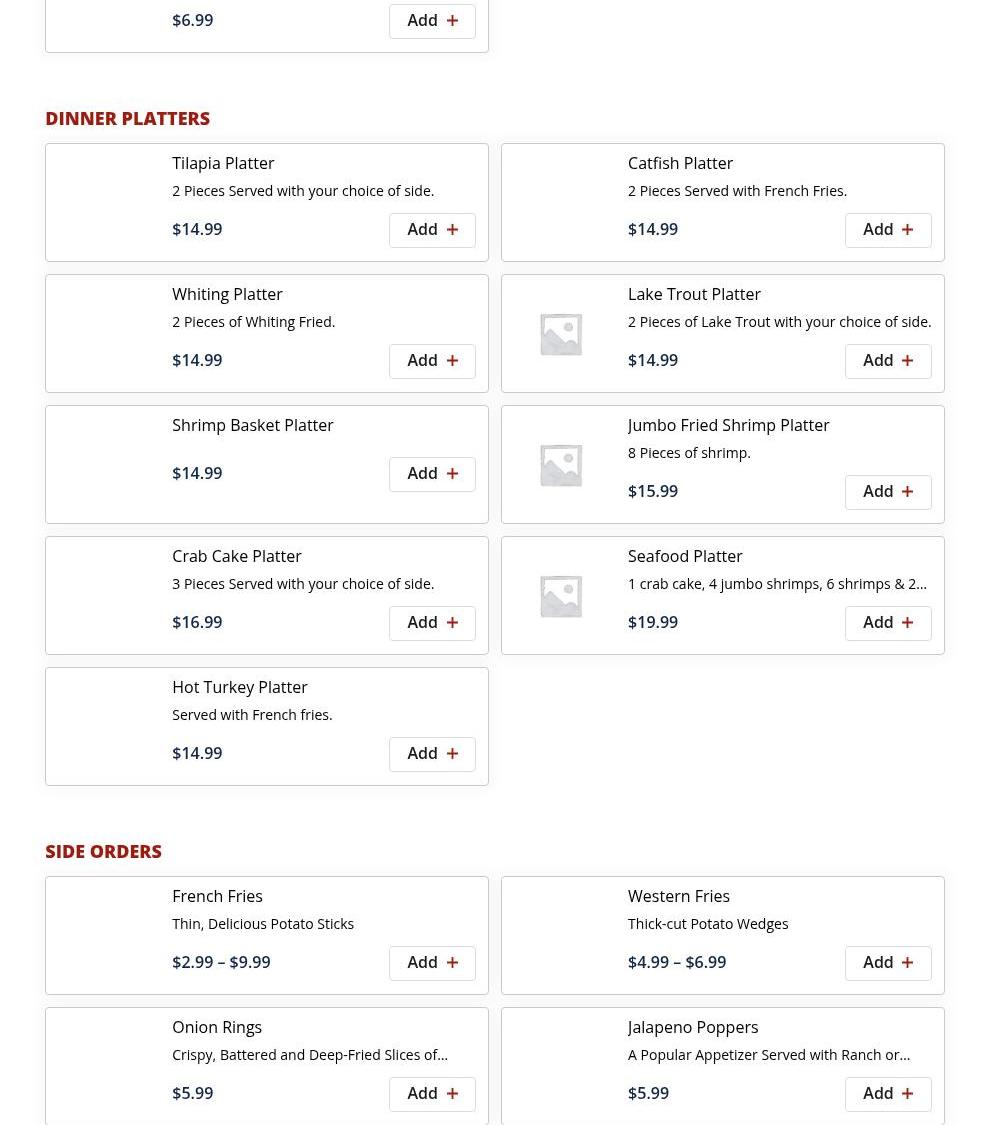The height and width of the screenshot is (1125, 990).
Task: Add Jalapeno Poppers to order
Action: [887, 1094]
